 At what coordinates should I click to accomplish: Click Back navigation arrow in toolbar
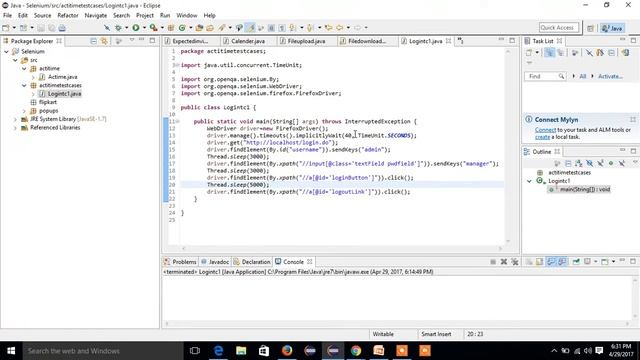[x=340, y=28]
